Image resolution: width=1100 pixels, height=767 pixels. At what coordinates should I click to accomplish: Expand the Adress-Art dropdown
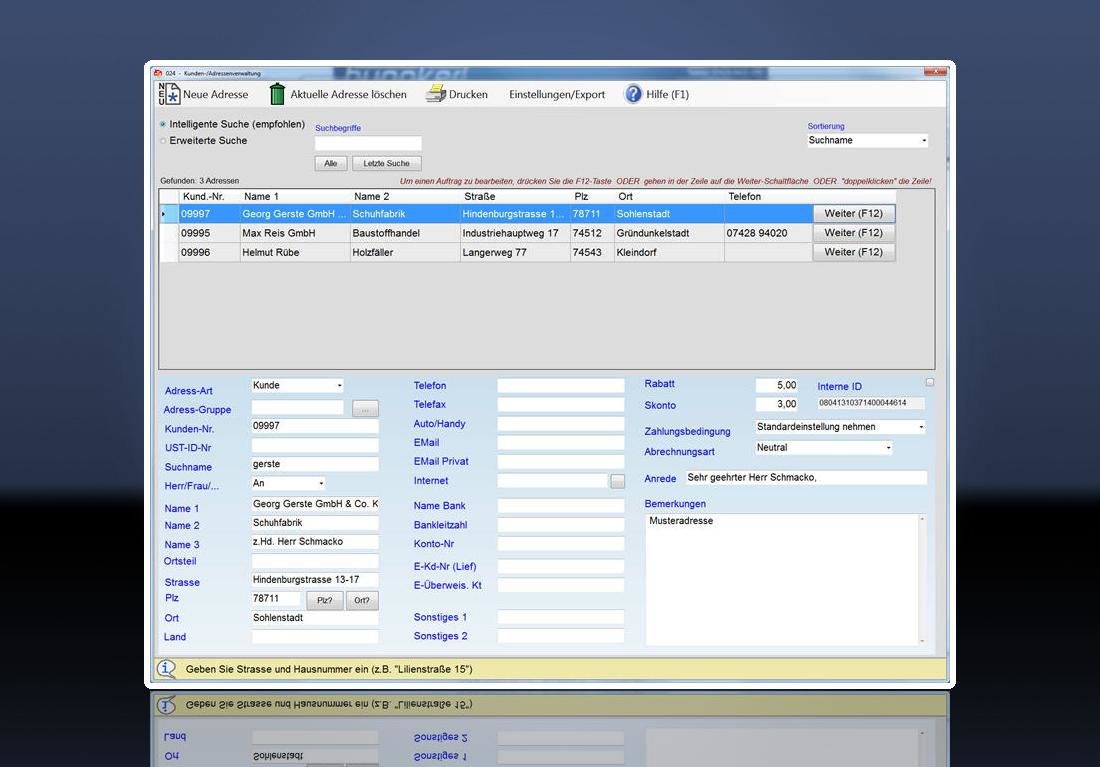339,386
